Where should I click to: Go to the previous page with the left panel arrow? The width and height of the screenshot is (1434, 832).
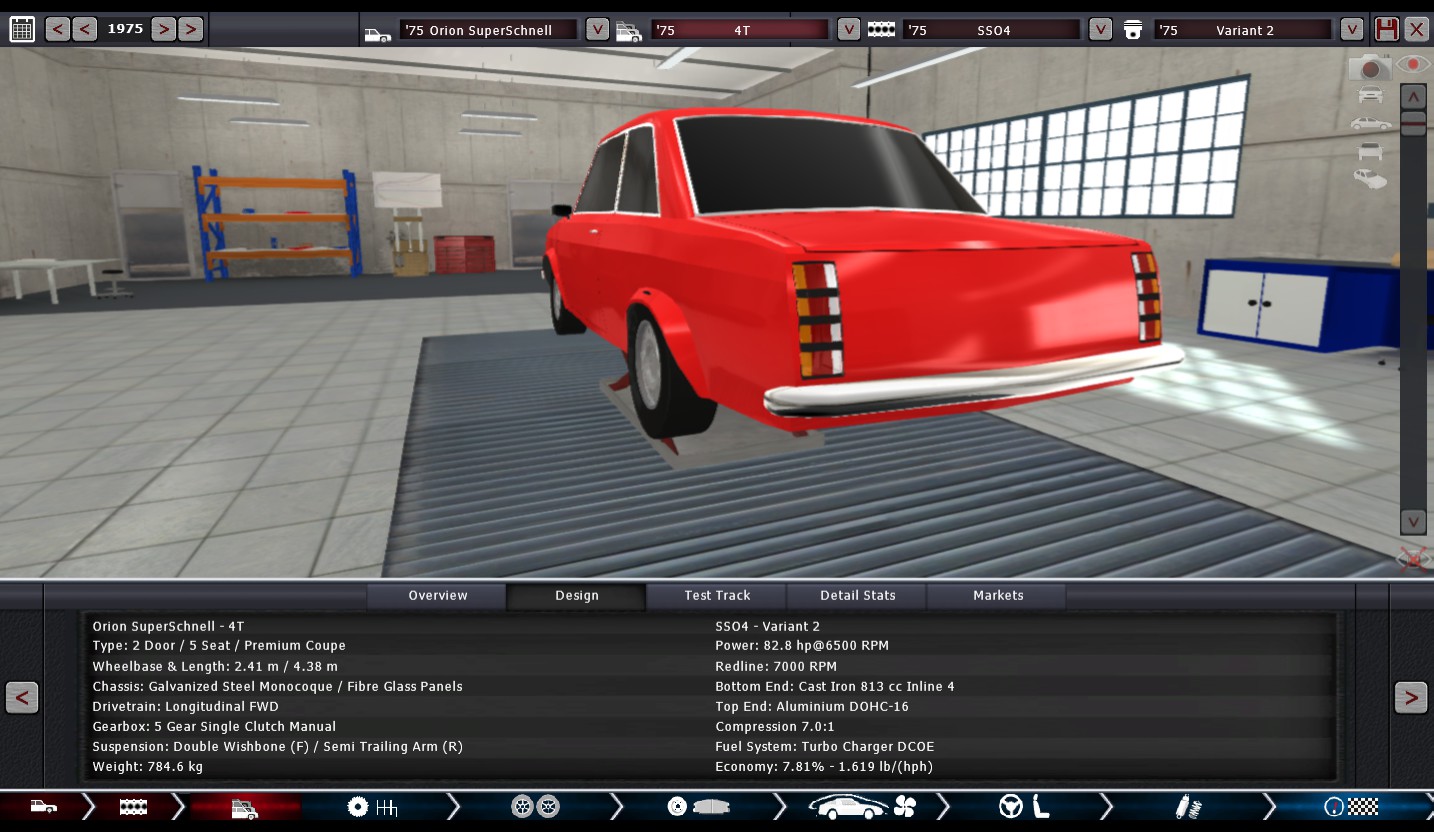click(x=22, y=697)
